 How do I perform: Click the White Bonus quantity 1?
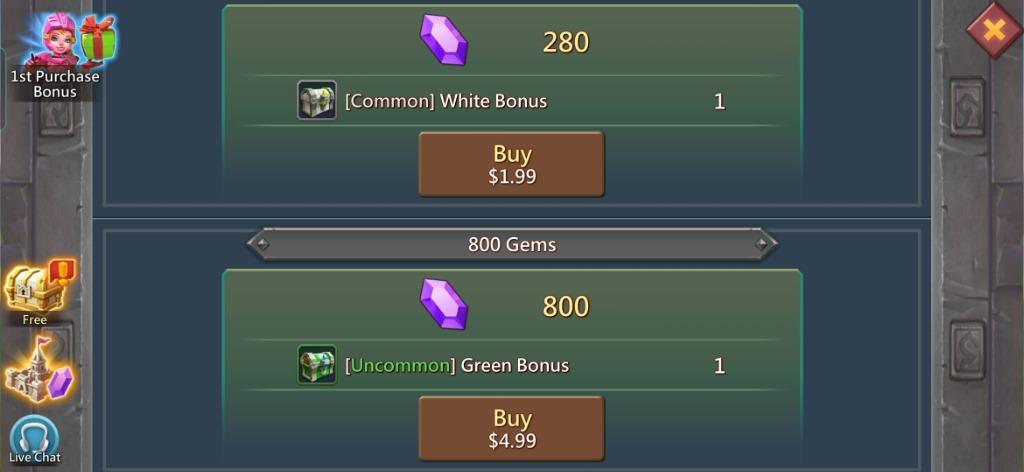click(x=719, y=101)
